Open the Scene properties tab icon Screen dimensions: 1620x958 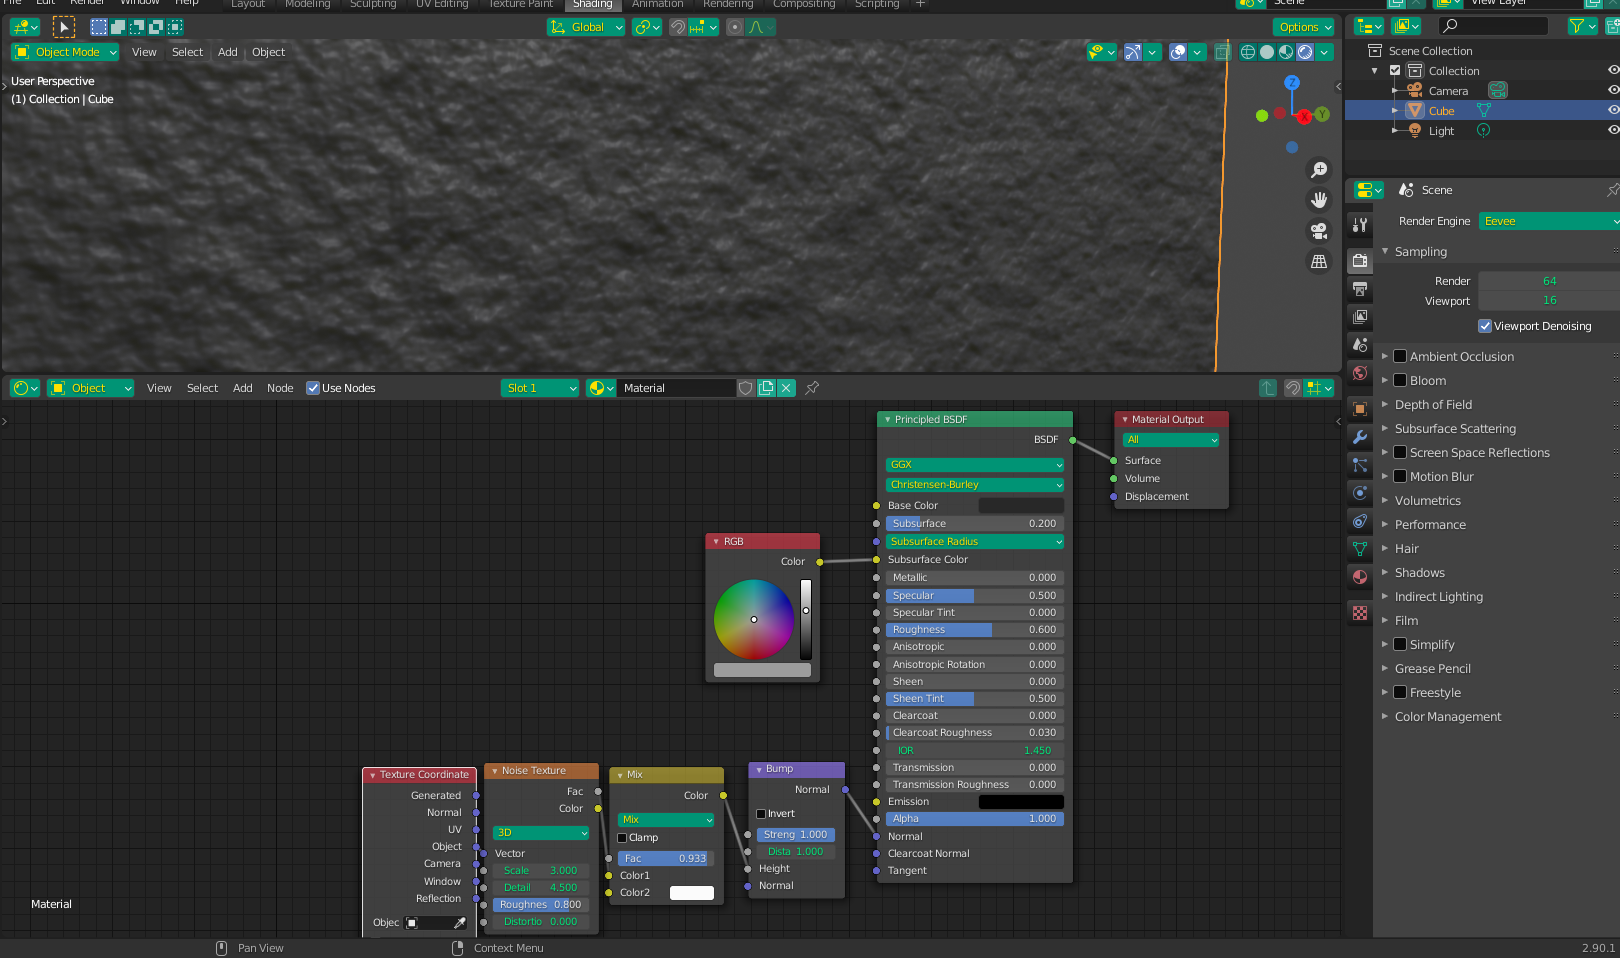[x=1360, y=345]
